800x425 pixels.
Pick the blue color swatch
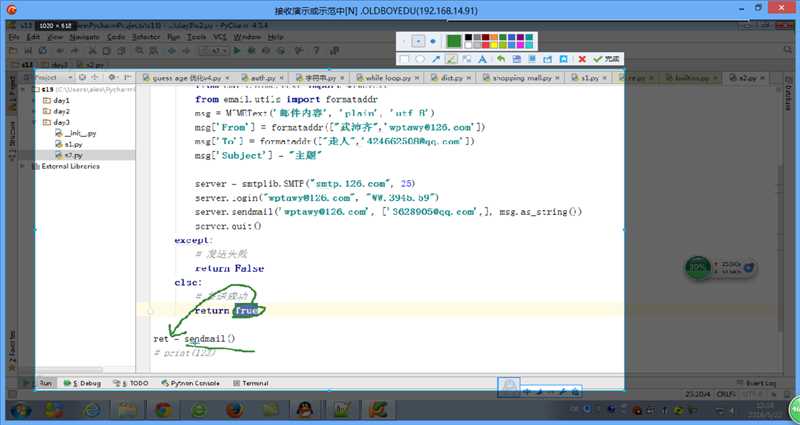click(512, 37)
